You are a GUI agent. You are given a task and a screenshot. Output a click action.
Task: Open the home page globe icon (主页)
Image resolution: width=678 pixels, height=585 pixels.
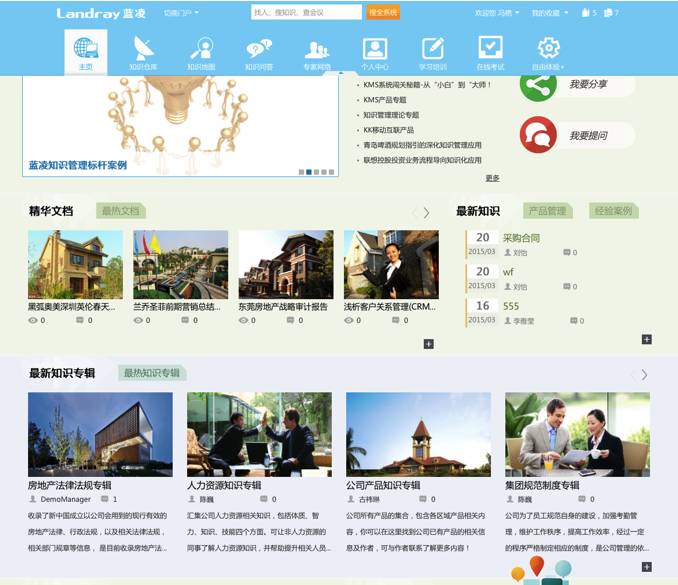(86, 48)
